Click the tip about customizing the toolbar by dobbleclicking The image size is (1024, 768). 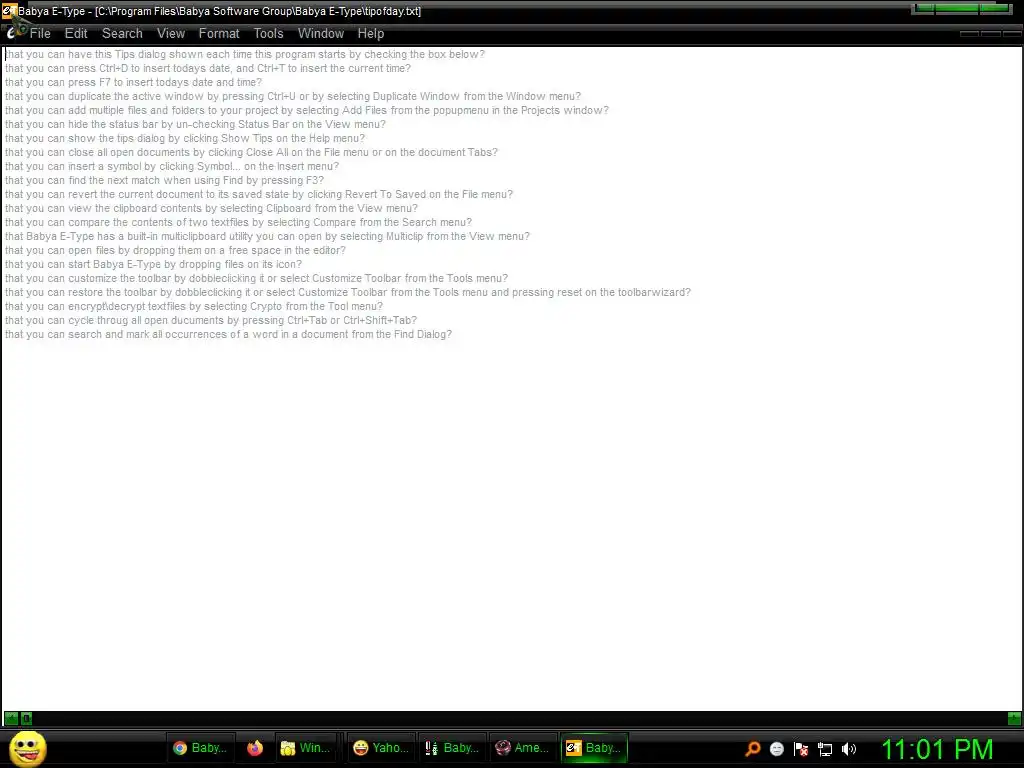point(256,278)
